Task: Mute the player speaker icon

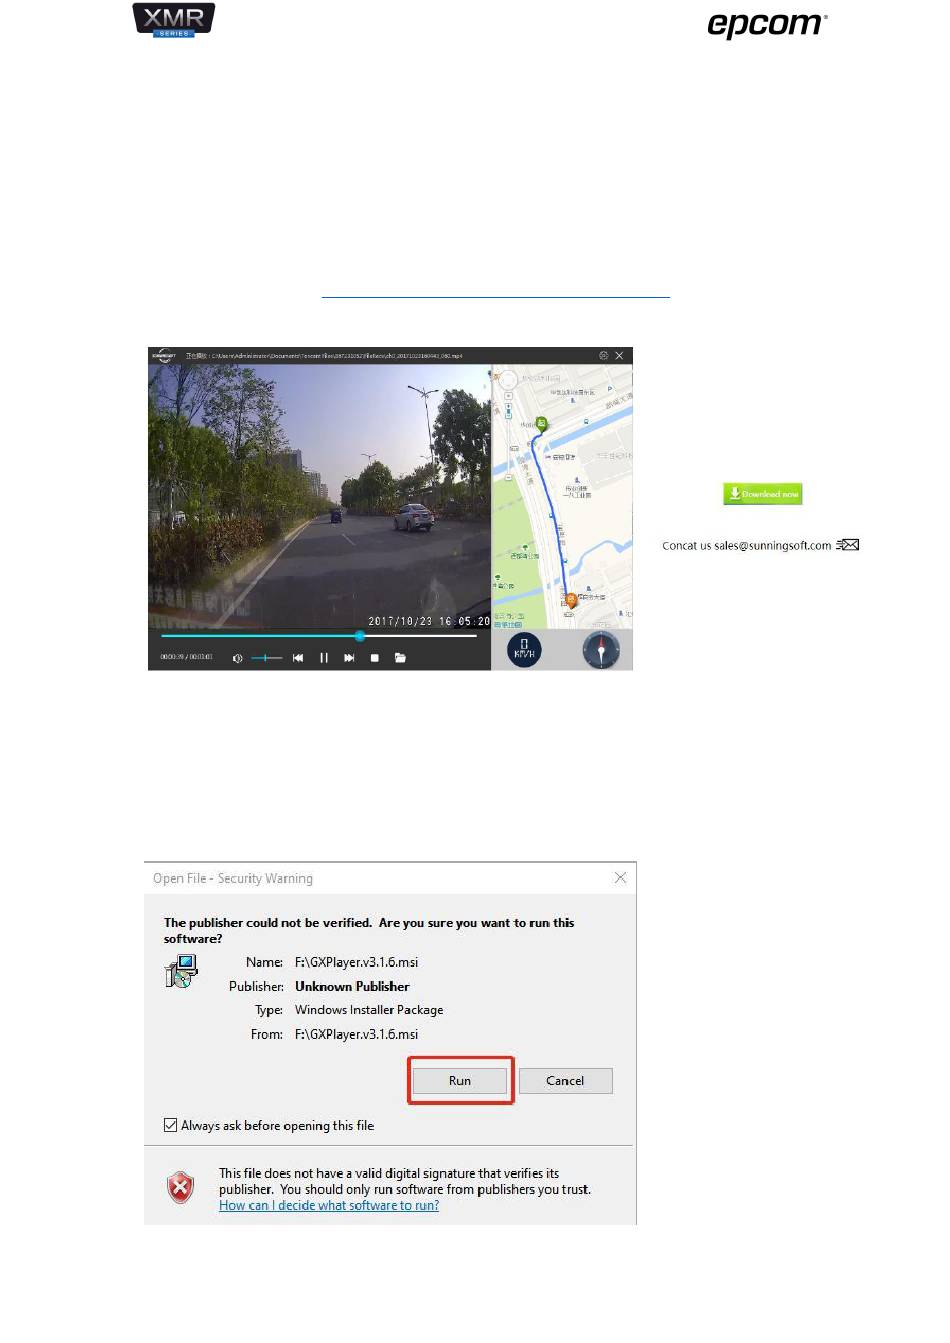Action: click(x=237, y=658)
